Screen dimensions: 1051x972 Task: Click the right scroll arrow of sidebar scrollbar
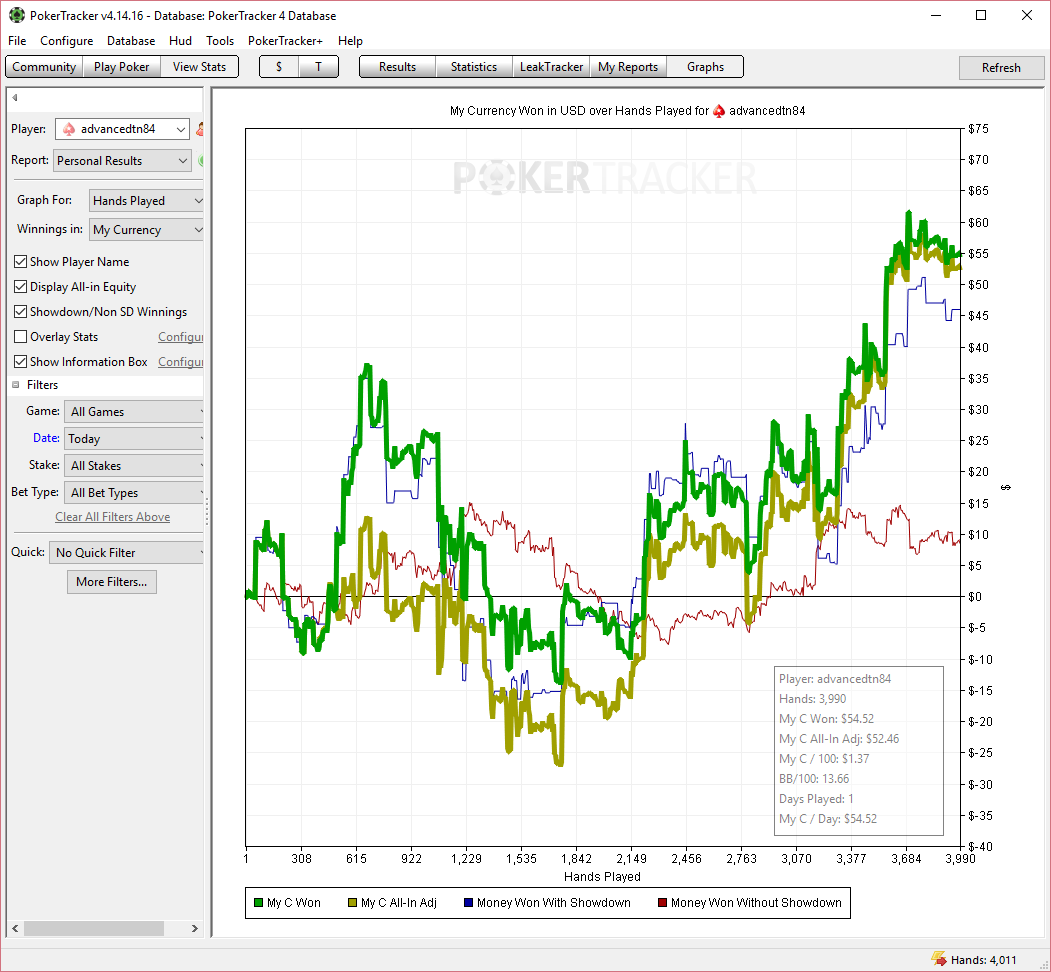(194, 928)
